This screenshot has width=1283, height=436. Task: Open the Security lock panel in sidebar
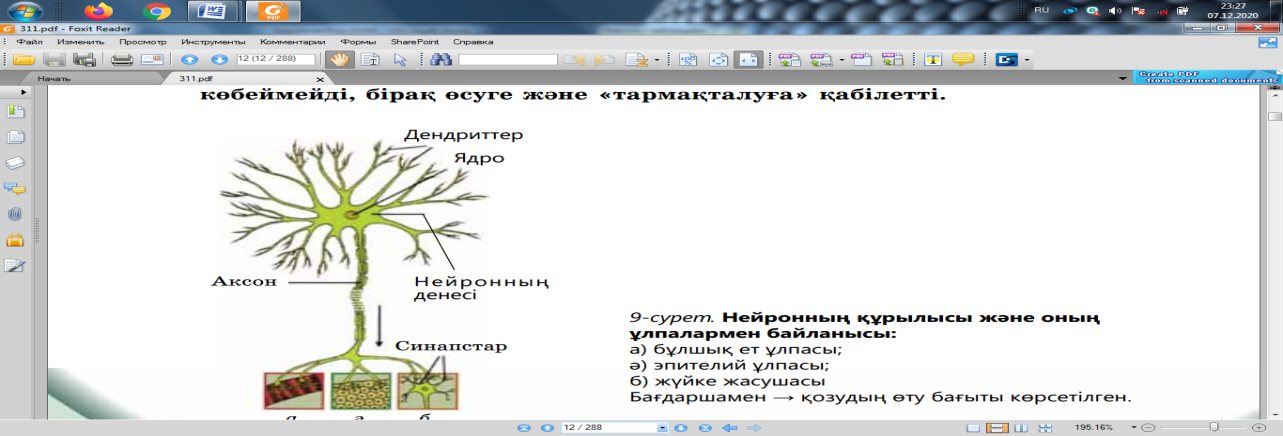tap(15, 240)
